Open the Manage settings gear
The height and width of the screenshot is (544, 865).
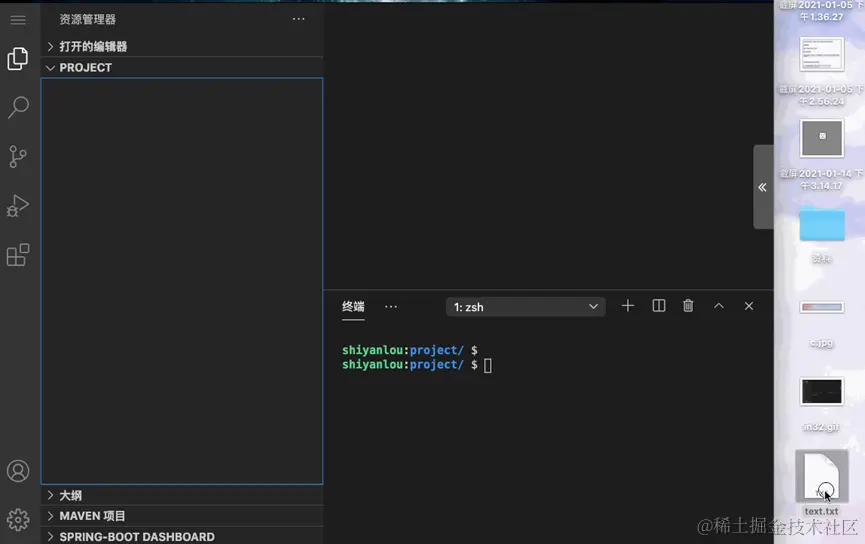point(18,520)
